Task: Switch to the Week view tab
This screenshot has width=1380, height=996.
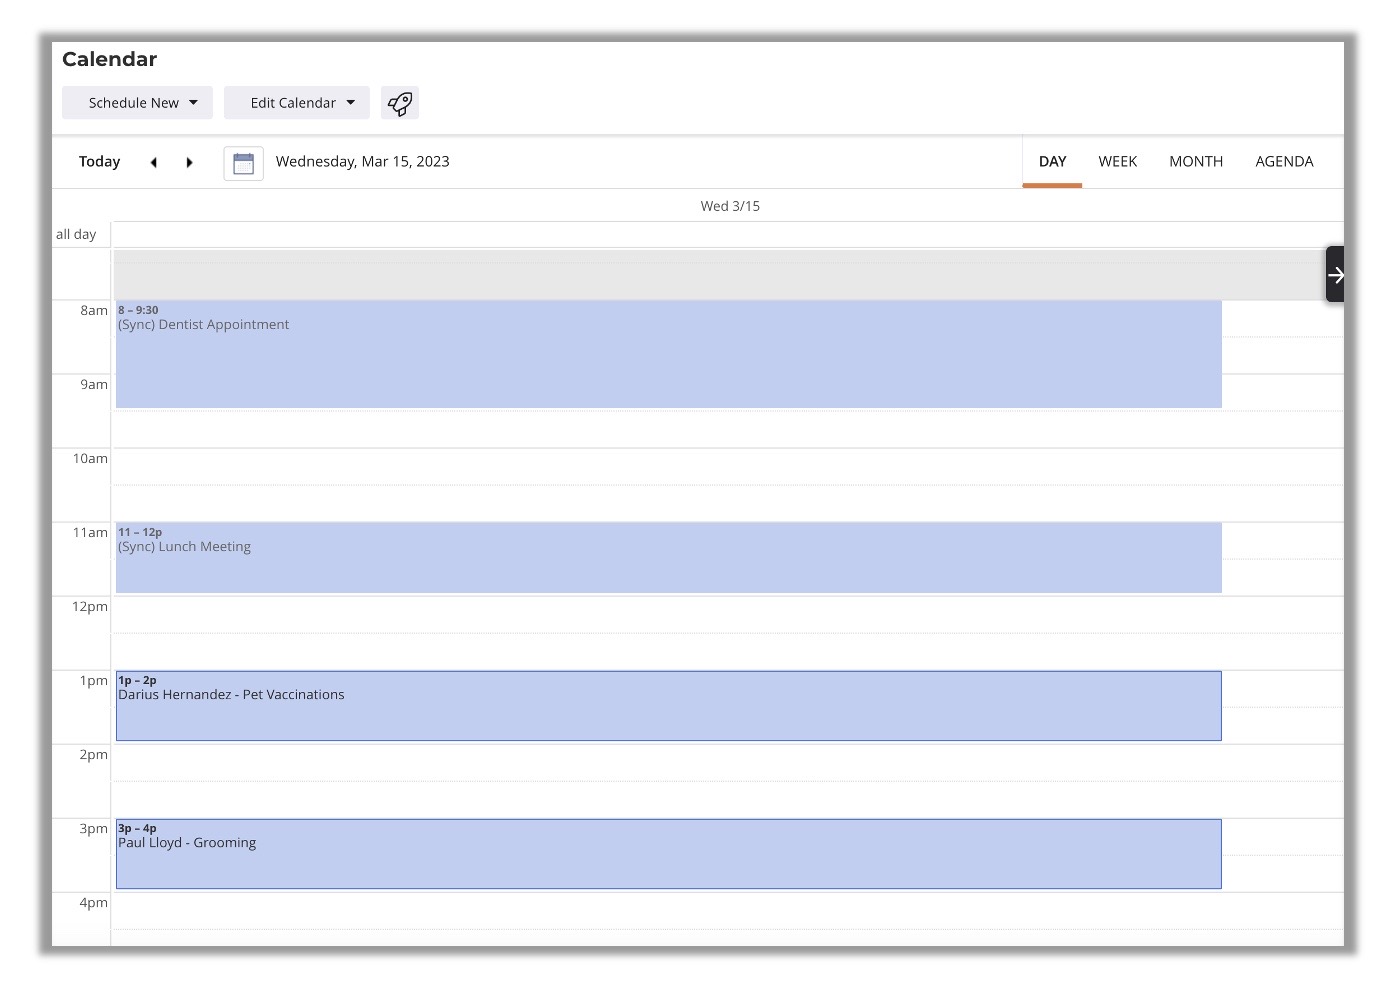Action: 1118,162
